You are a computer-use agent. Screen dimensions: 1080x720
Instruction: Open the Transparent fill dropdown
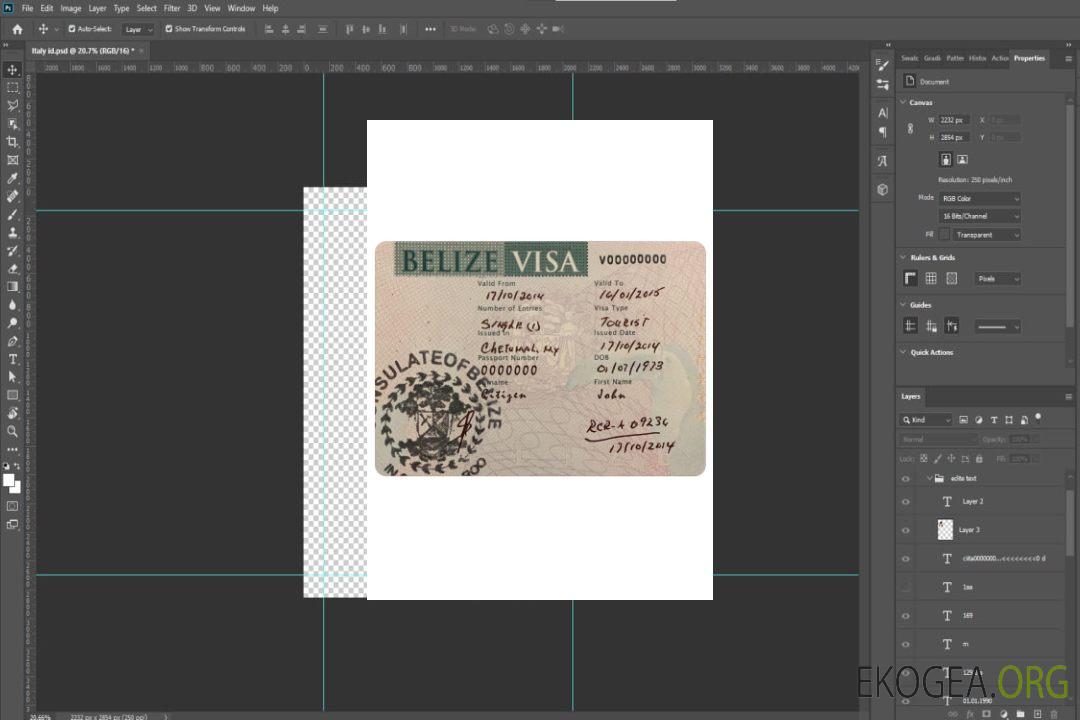pyautogui.click(x=986, y=235)
